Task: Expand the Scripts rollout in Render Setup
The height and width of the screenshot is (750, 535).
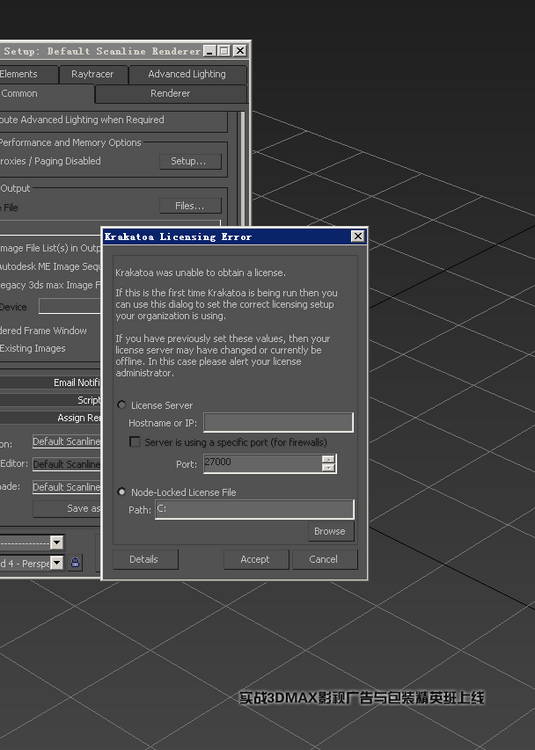Action: coord(50,400)
